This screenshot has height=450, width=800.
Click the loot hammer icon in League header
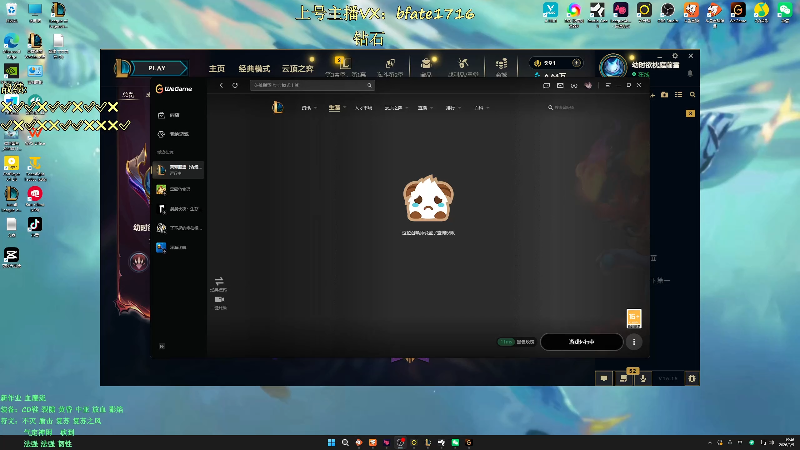pos(463,64)
